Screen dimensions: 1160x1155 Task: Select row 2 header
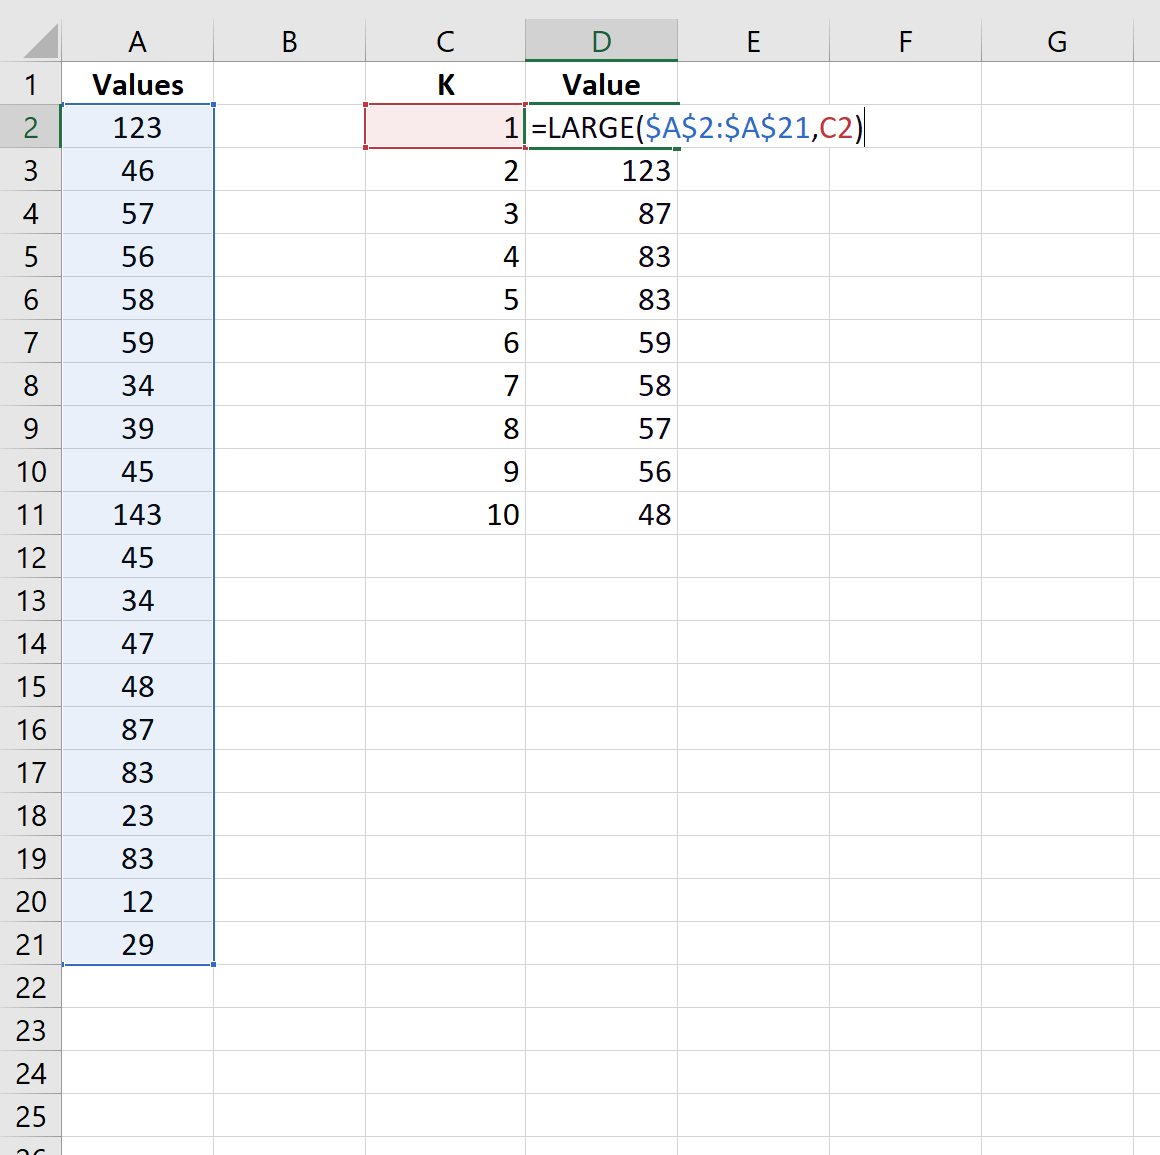[x=30, y=127]
